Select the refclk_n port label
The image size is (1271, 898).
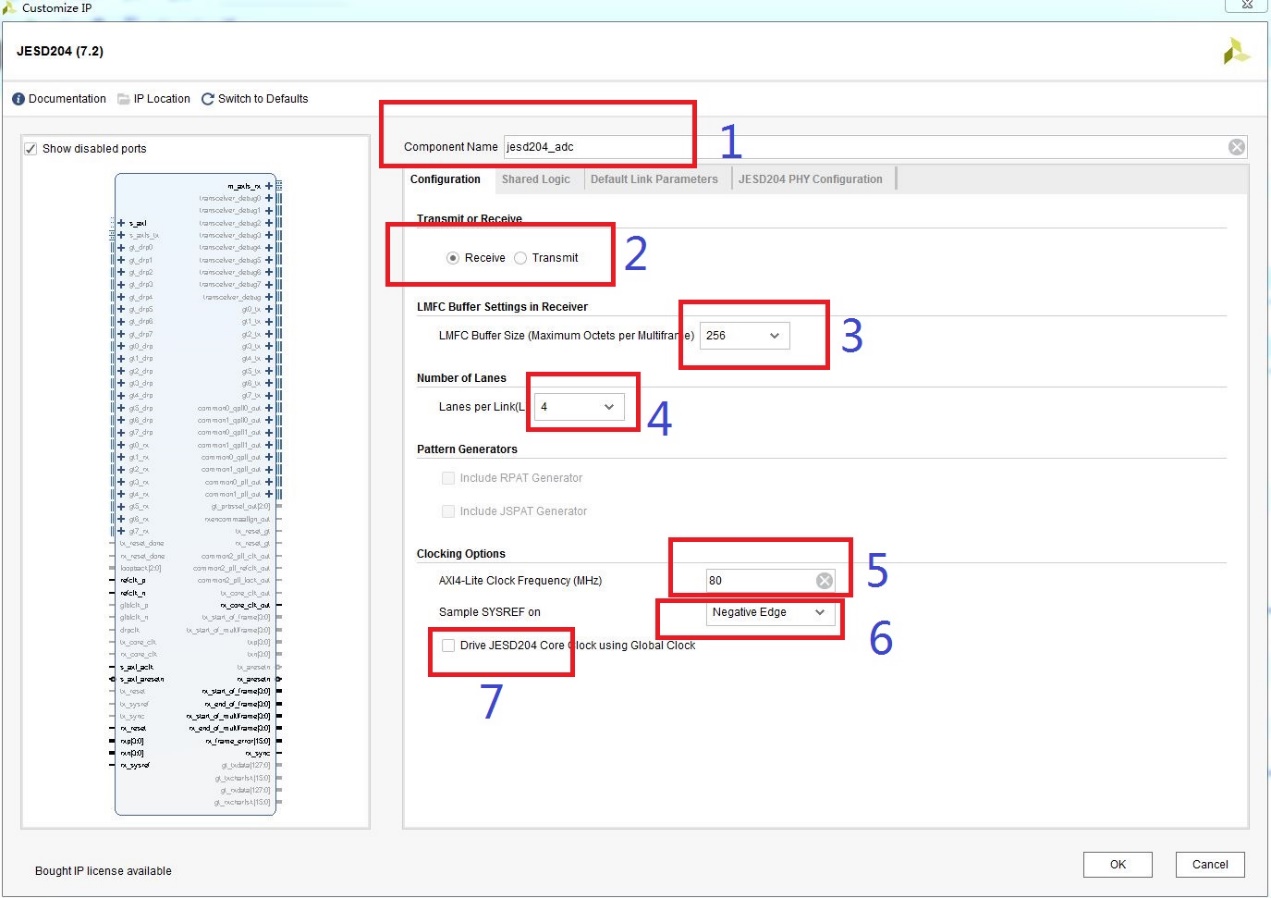(133, 593)
